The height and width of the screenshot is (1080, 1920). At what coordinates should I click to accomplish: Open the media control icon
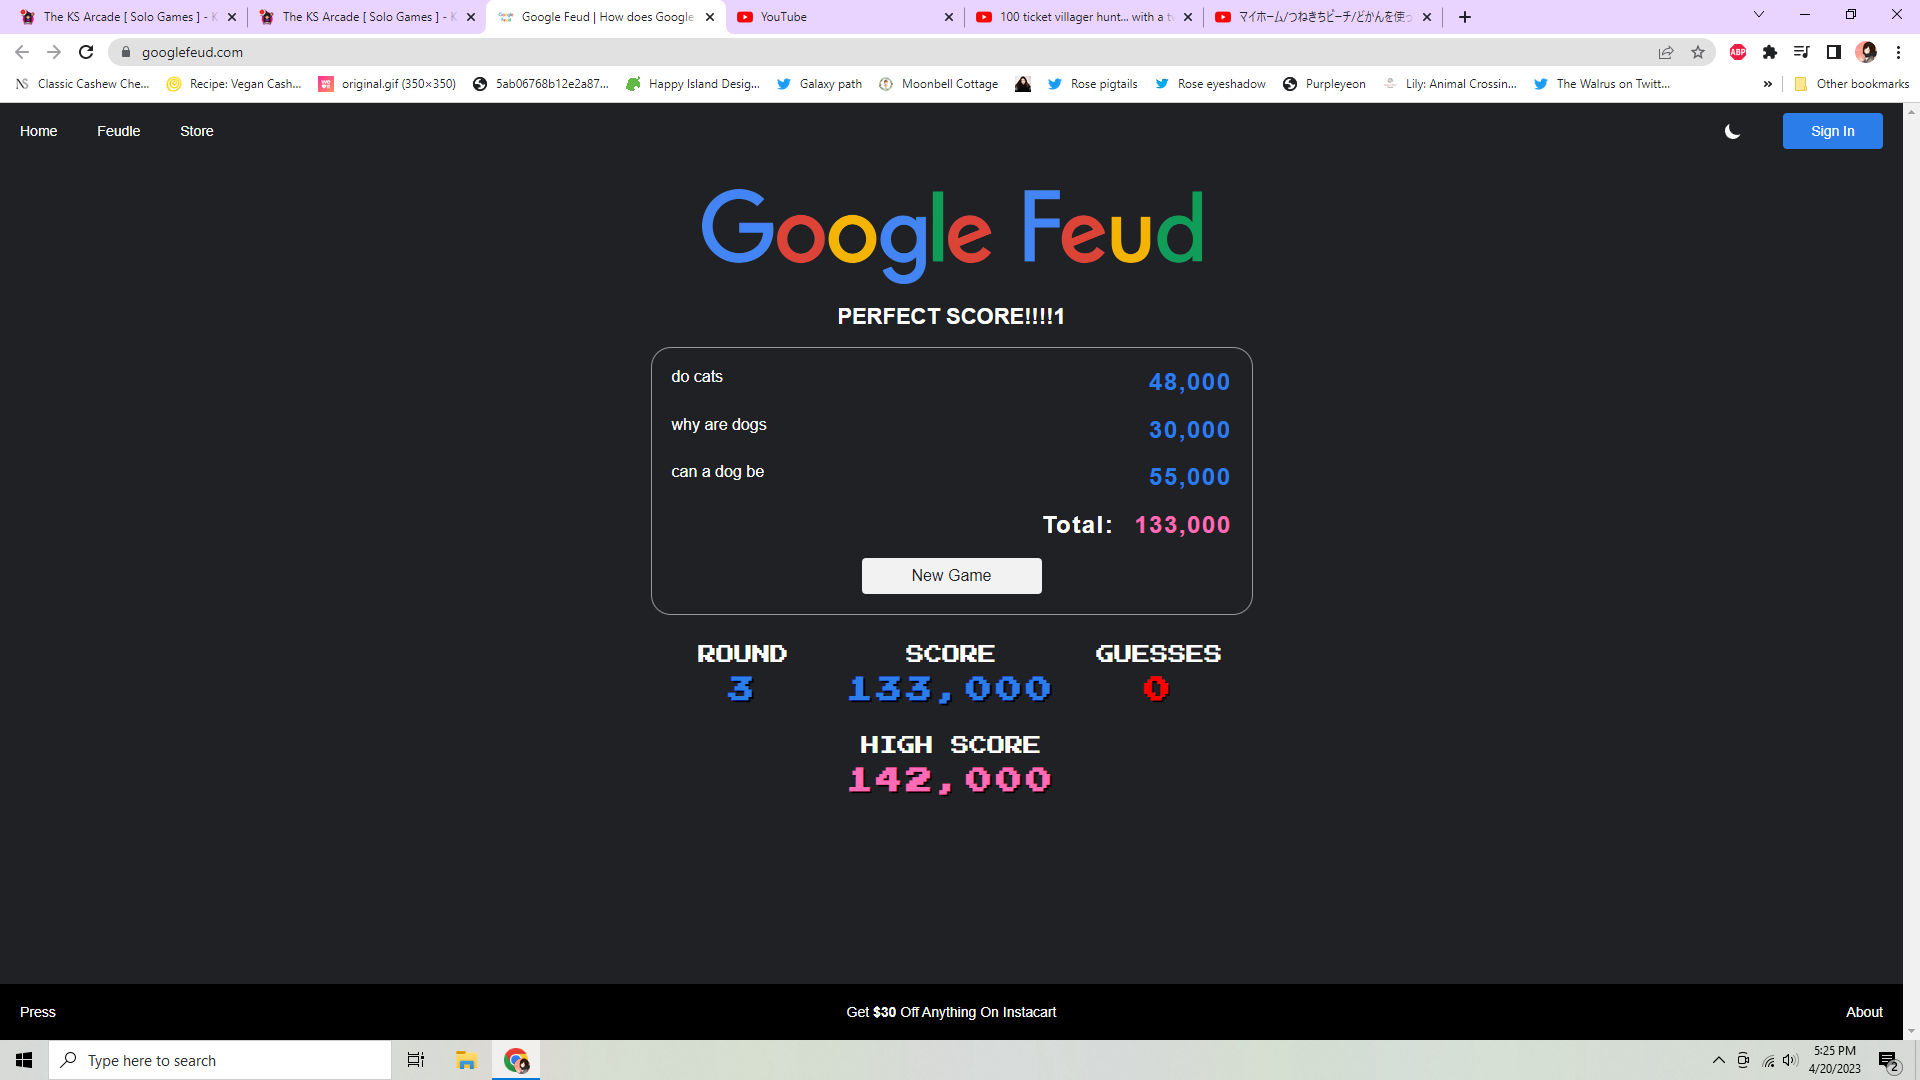coord(1801,52)
